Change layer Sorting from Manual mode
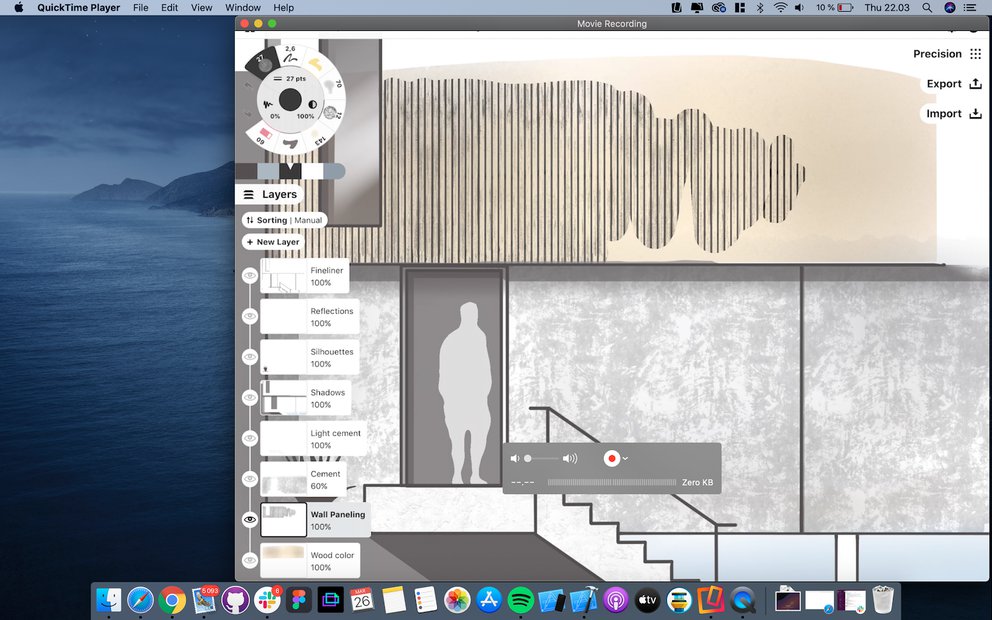 coord(282,220)
